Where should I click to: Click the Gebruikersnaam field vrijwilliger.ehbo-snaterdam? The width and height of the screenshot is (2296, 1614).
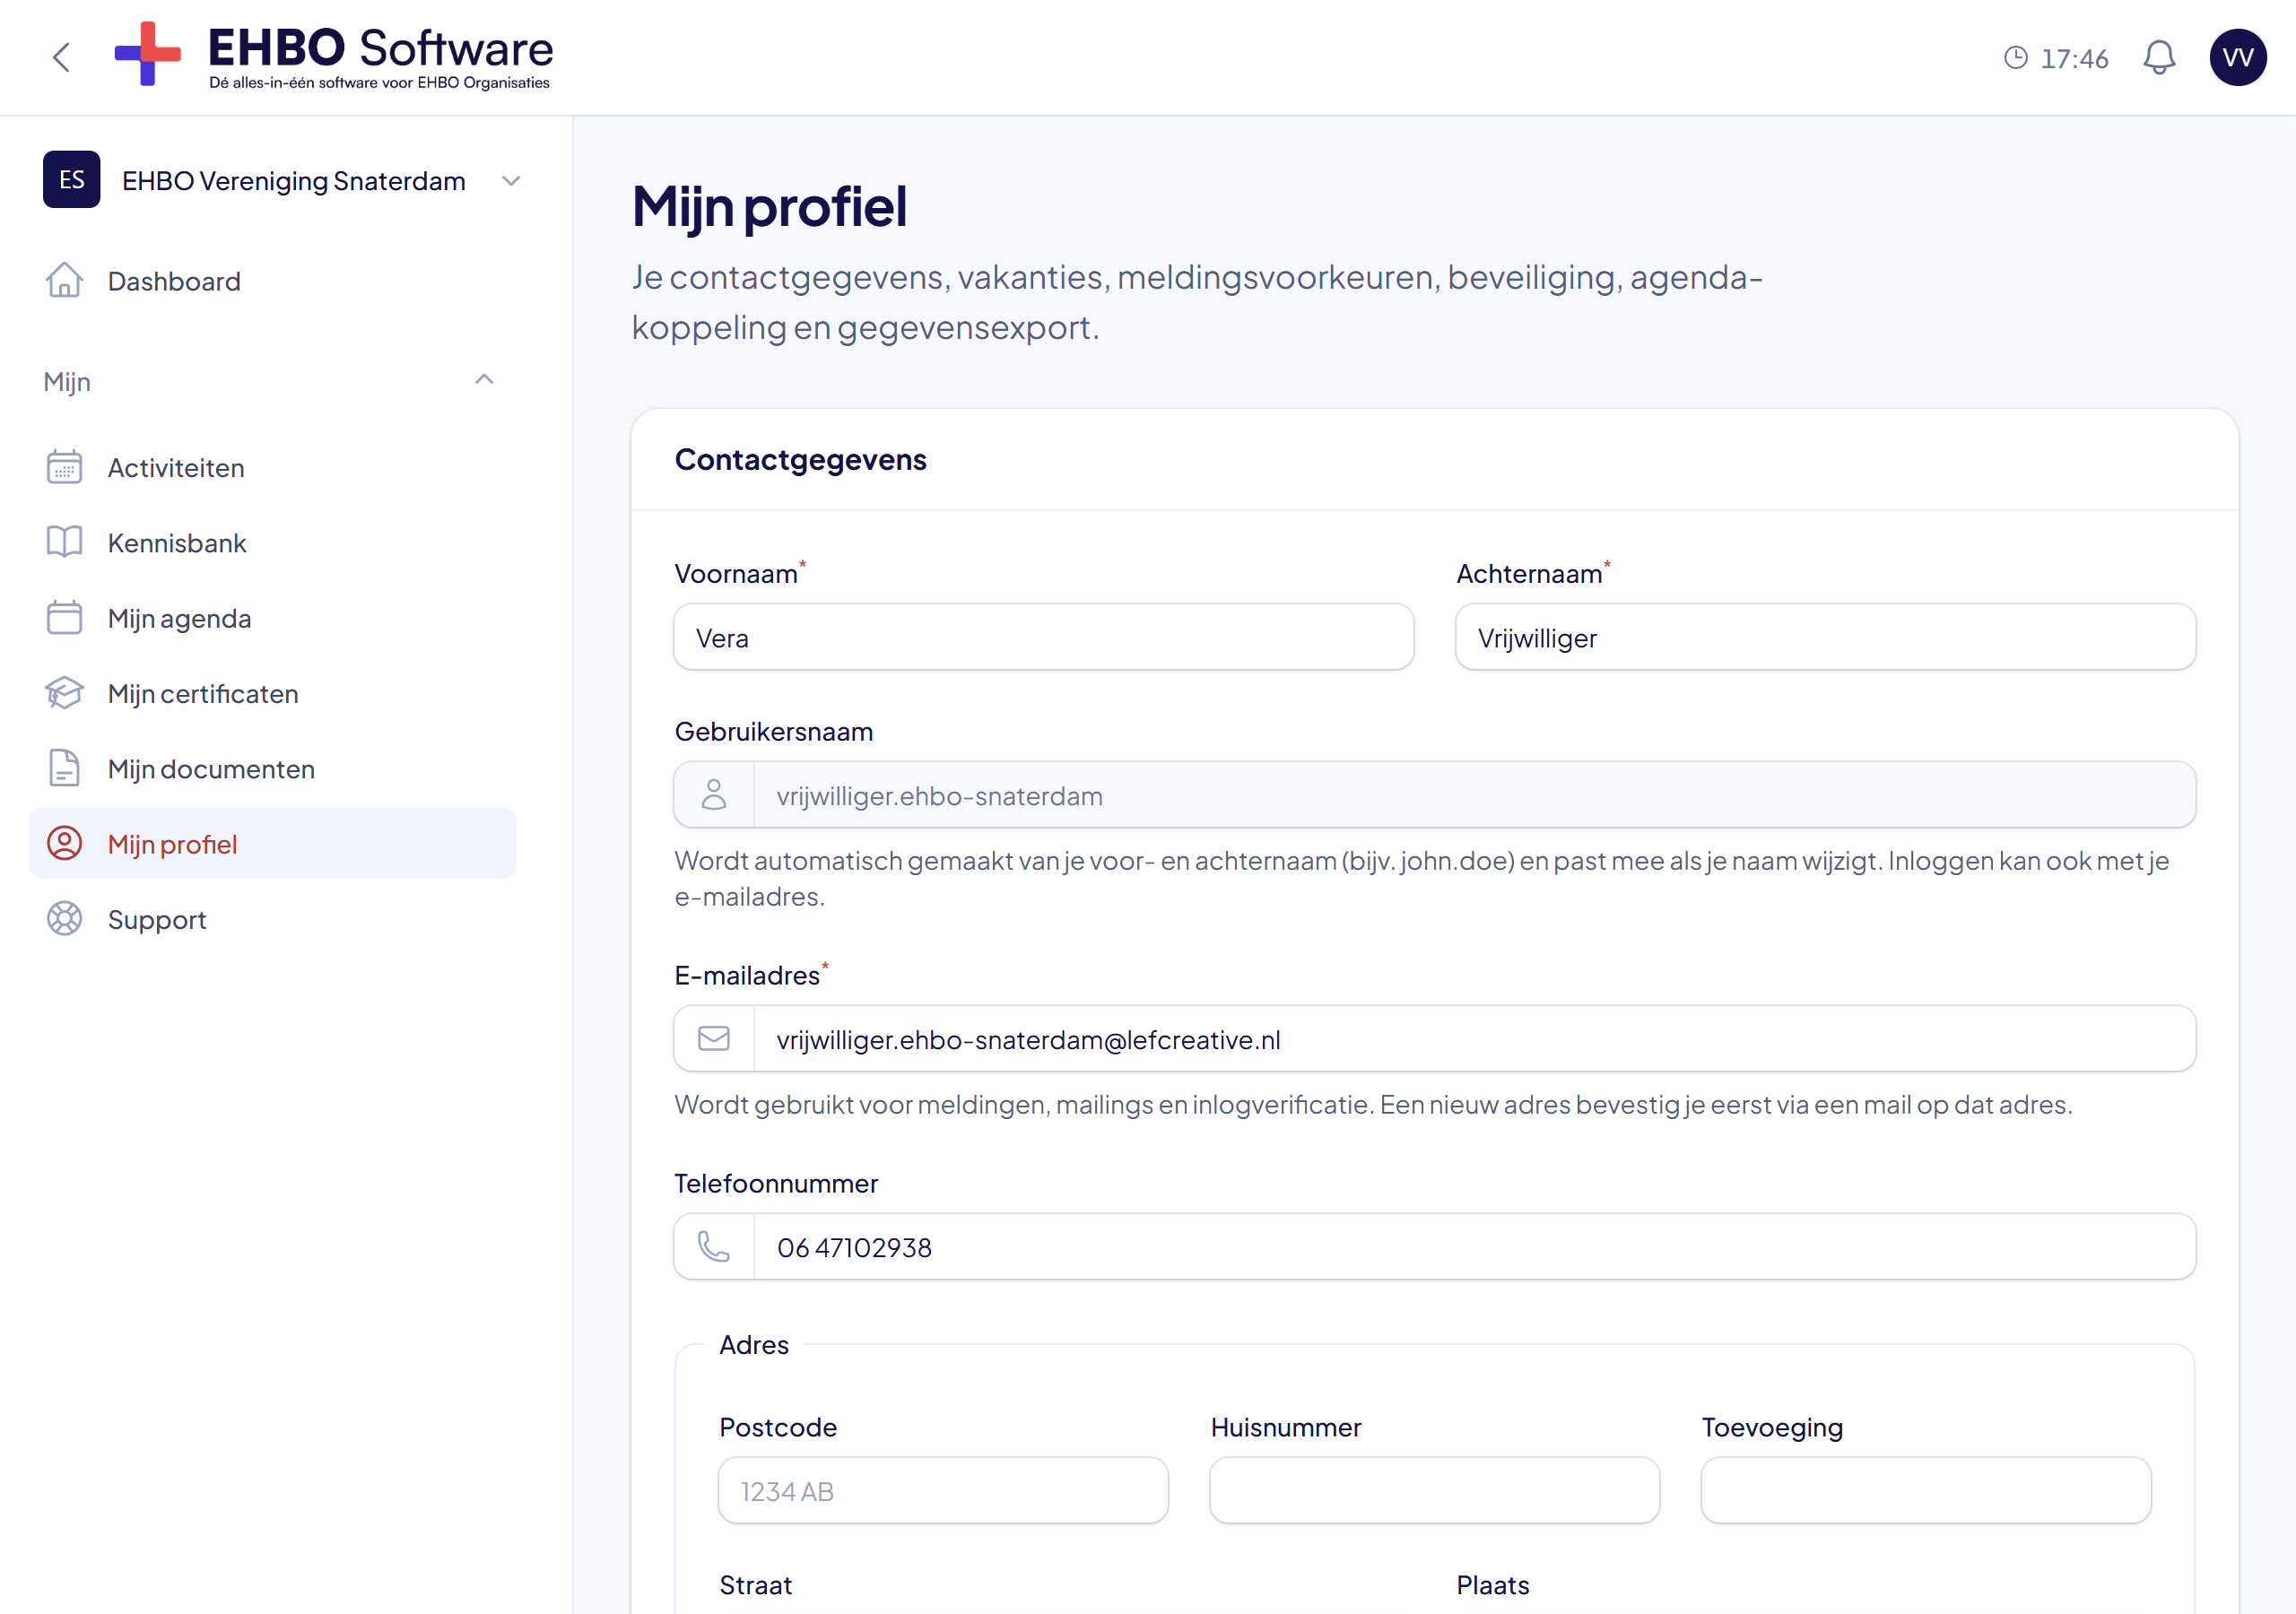[x=1434, y=795]
